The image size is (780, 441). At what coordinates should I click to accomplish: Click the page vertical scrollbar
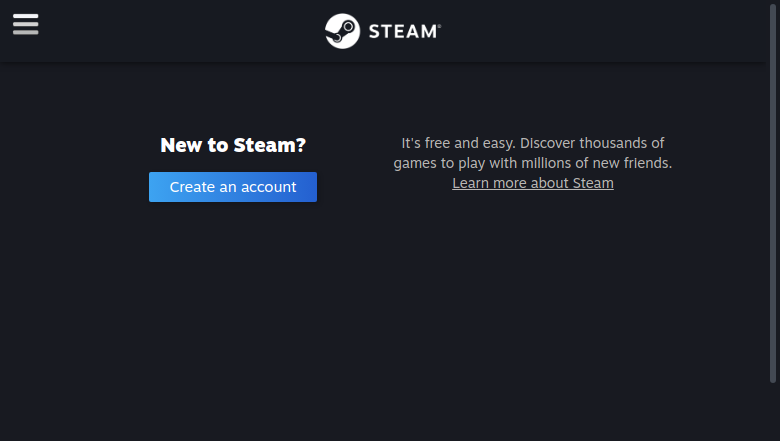[x=773, y=194]
